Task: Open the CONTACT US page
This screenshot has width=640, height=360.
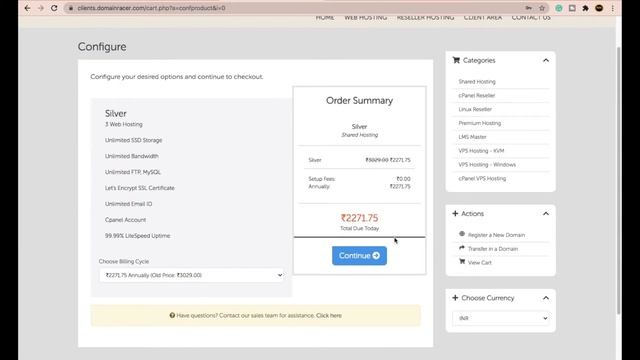Action: [x=531, y=18]
